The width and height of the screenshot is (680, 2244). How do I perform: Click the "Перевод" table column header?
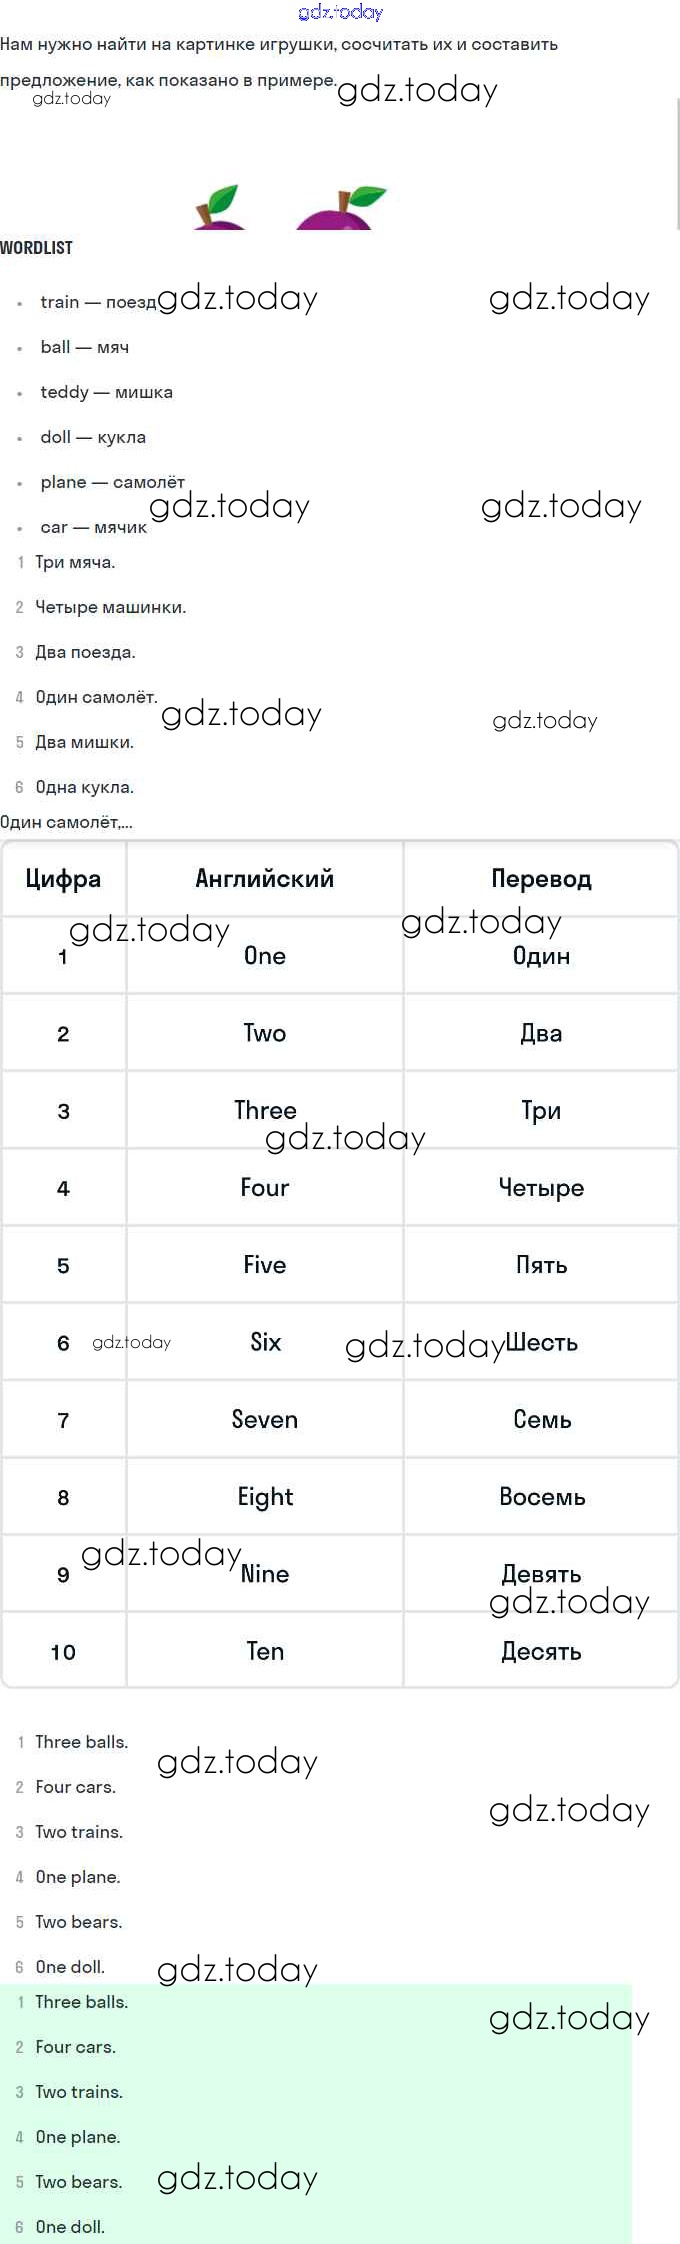coord(541,879)
